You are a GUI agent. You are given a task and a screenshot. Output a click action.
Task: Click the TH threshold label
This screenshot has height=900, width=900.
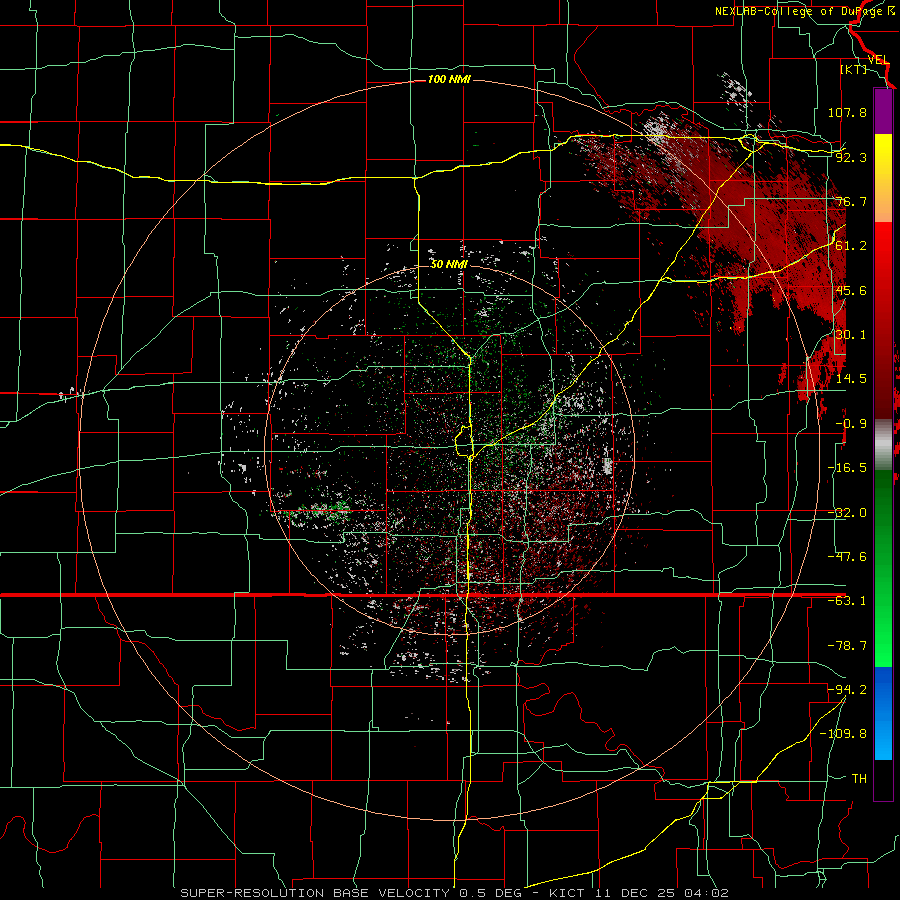pyautogui.click(x=859, y=779)
